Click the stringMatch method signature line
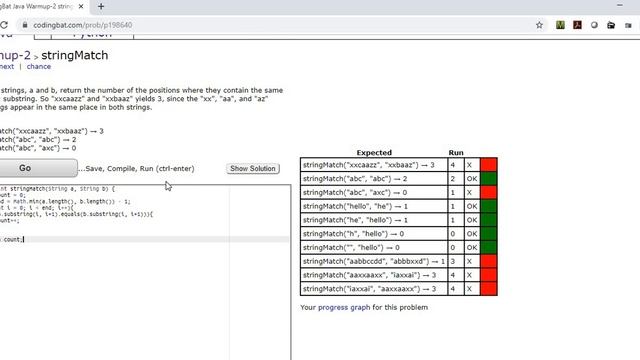The image size is (640, 360). (57, 189)
